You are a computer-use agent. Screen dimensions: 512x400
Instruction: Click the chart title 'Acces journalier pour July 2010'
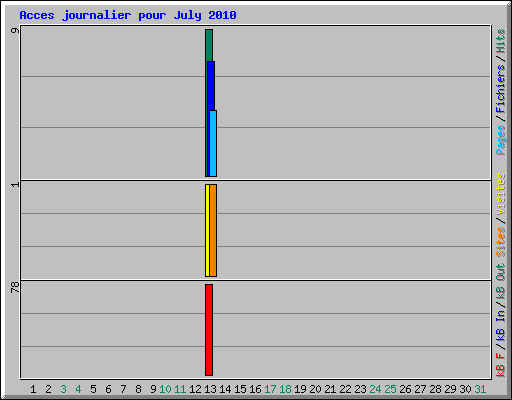coord(128,15)
